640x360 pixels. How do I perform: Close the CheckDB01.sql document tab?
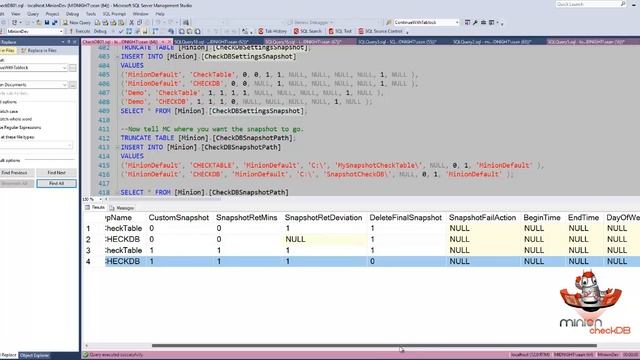(169, 42)
